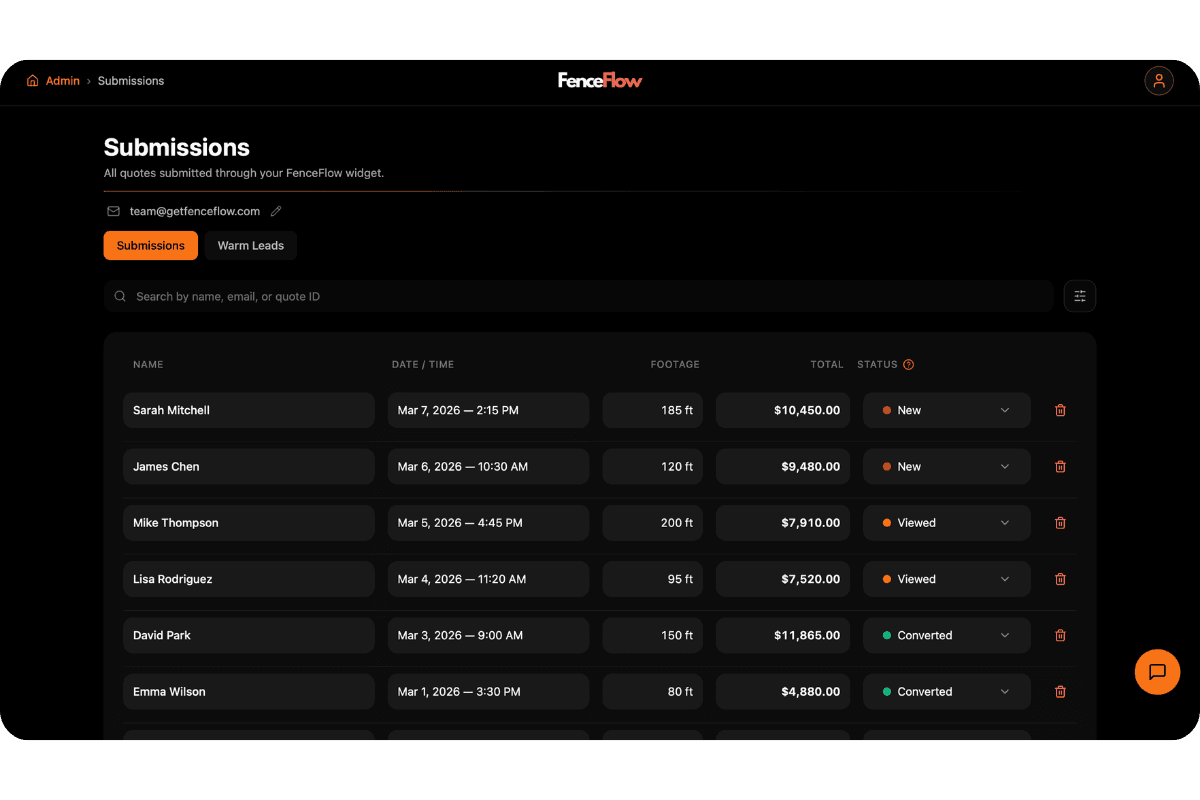The width and height of the screenshot is (1200, 800).
Task: Click inside the search input field
Action: (x=500, y=296)
